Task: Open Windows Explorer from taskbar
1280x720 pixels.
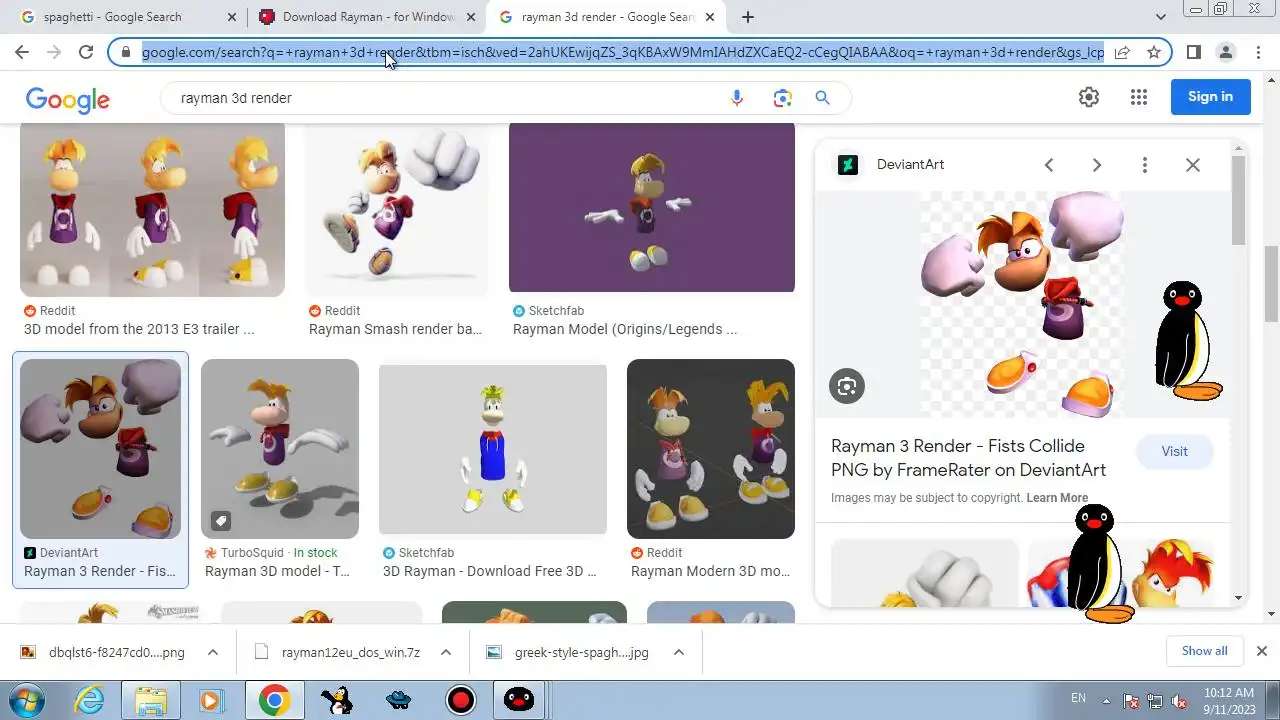Action: click(150, 700)
